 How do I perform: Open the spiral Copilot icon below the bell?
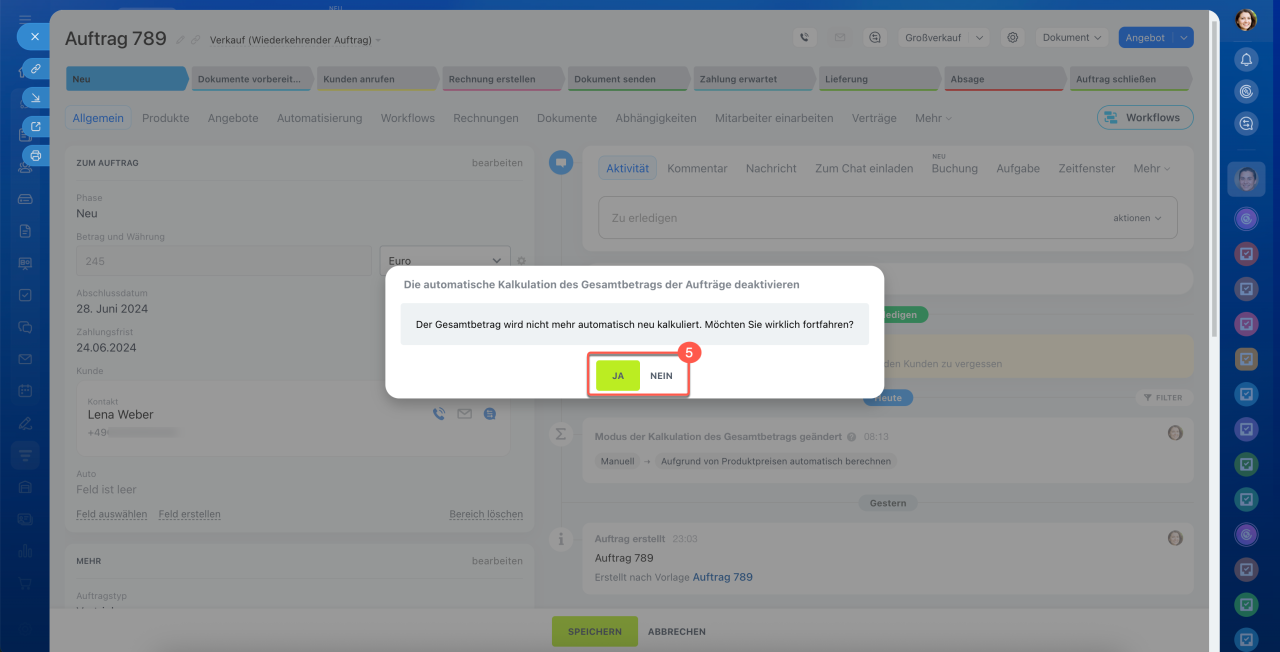tap(1246, 91)
